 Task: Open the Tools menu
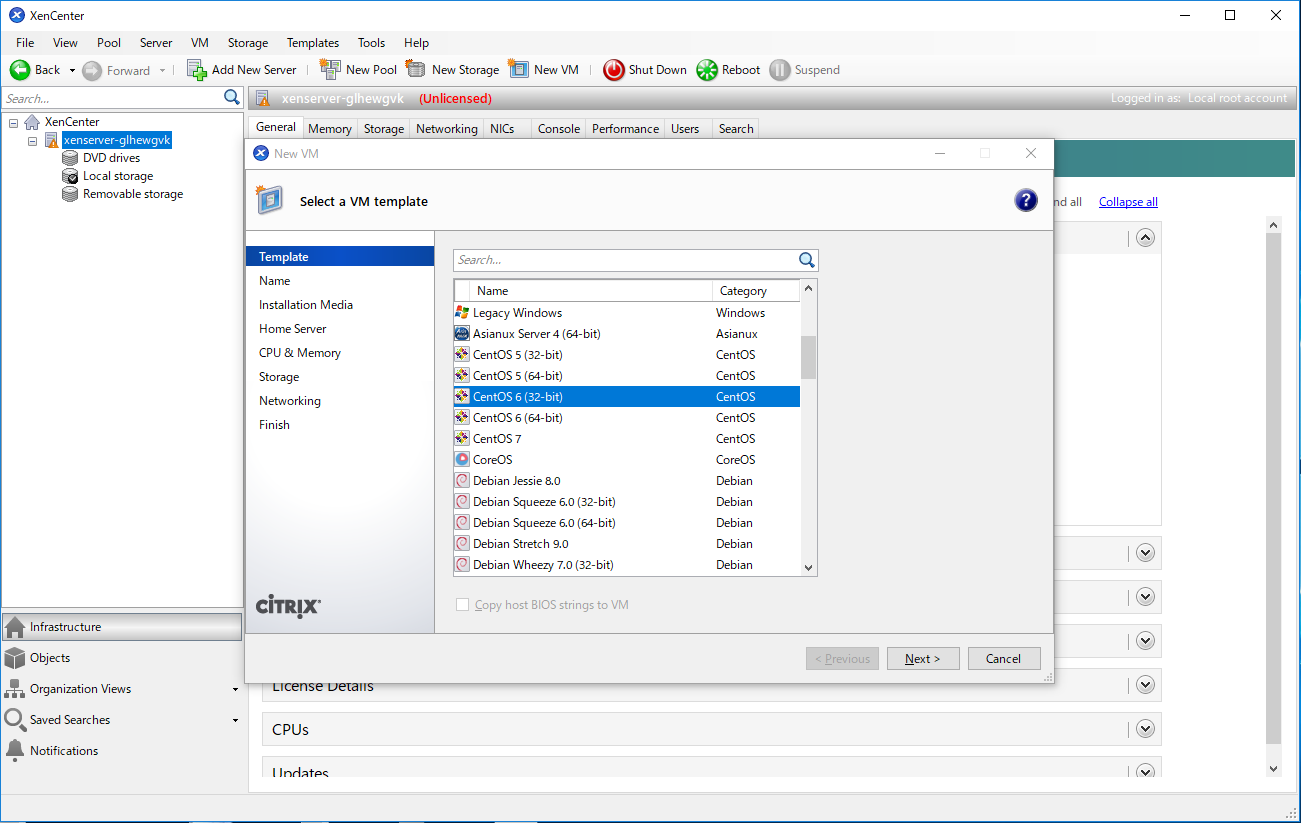[x=371, y=43]
